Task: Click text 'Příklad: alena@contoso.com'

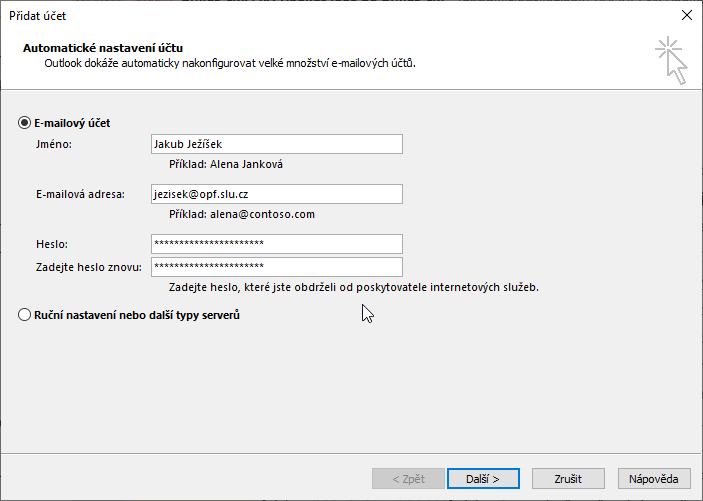Action: tap(242, 214)
